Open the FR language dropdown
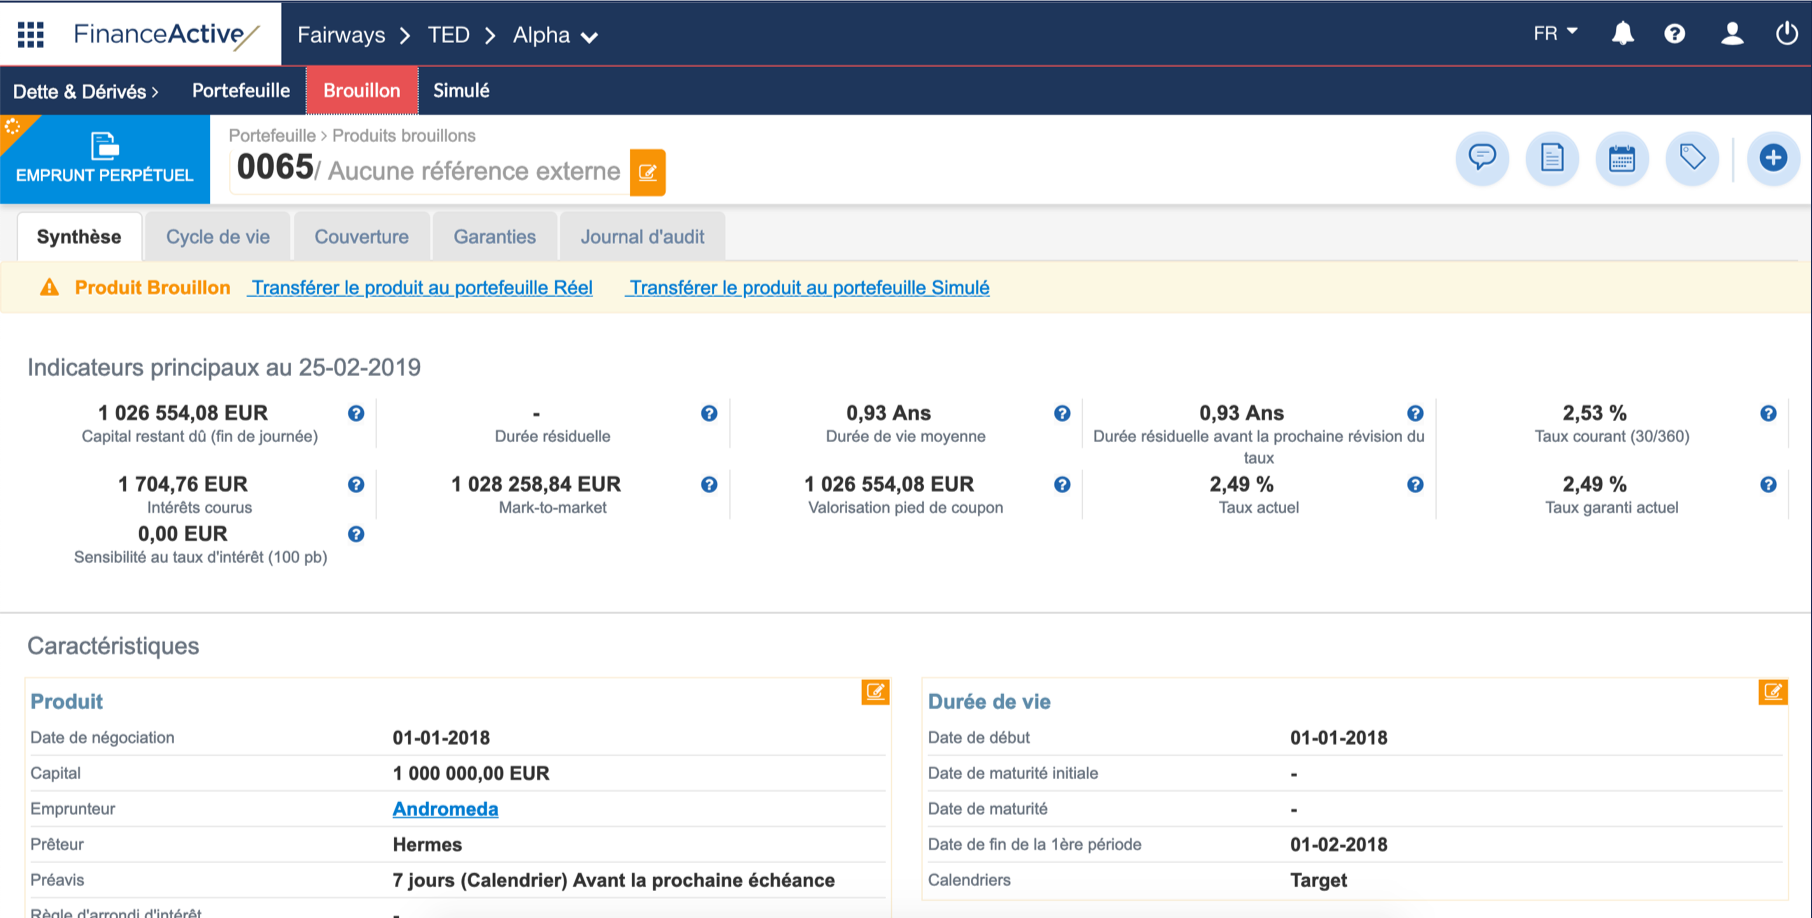 (x=1552, y=32)
